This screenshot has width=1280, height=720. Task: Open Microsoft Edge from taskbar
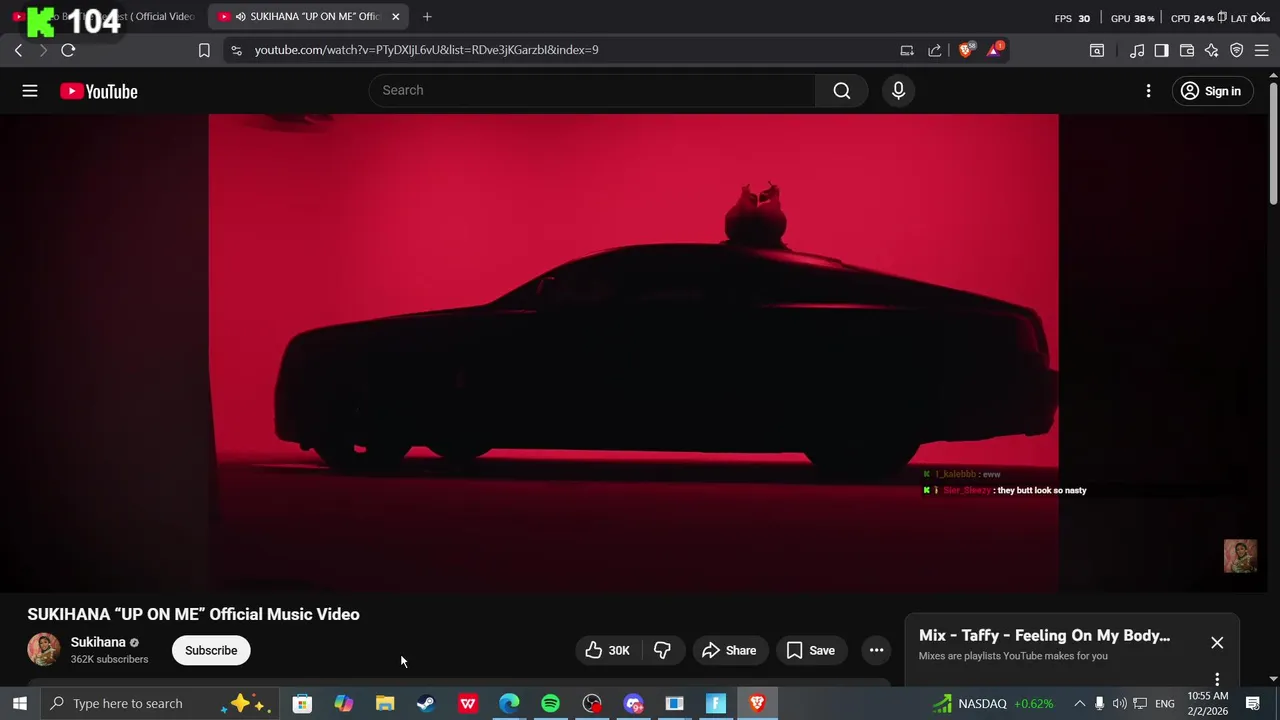click(x=509, y=703)
